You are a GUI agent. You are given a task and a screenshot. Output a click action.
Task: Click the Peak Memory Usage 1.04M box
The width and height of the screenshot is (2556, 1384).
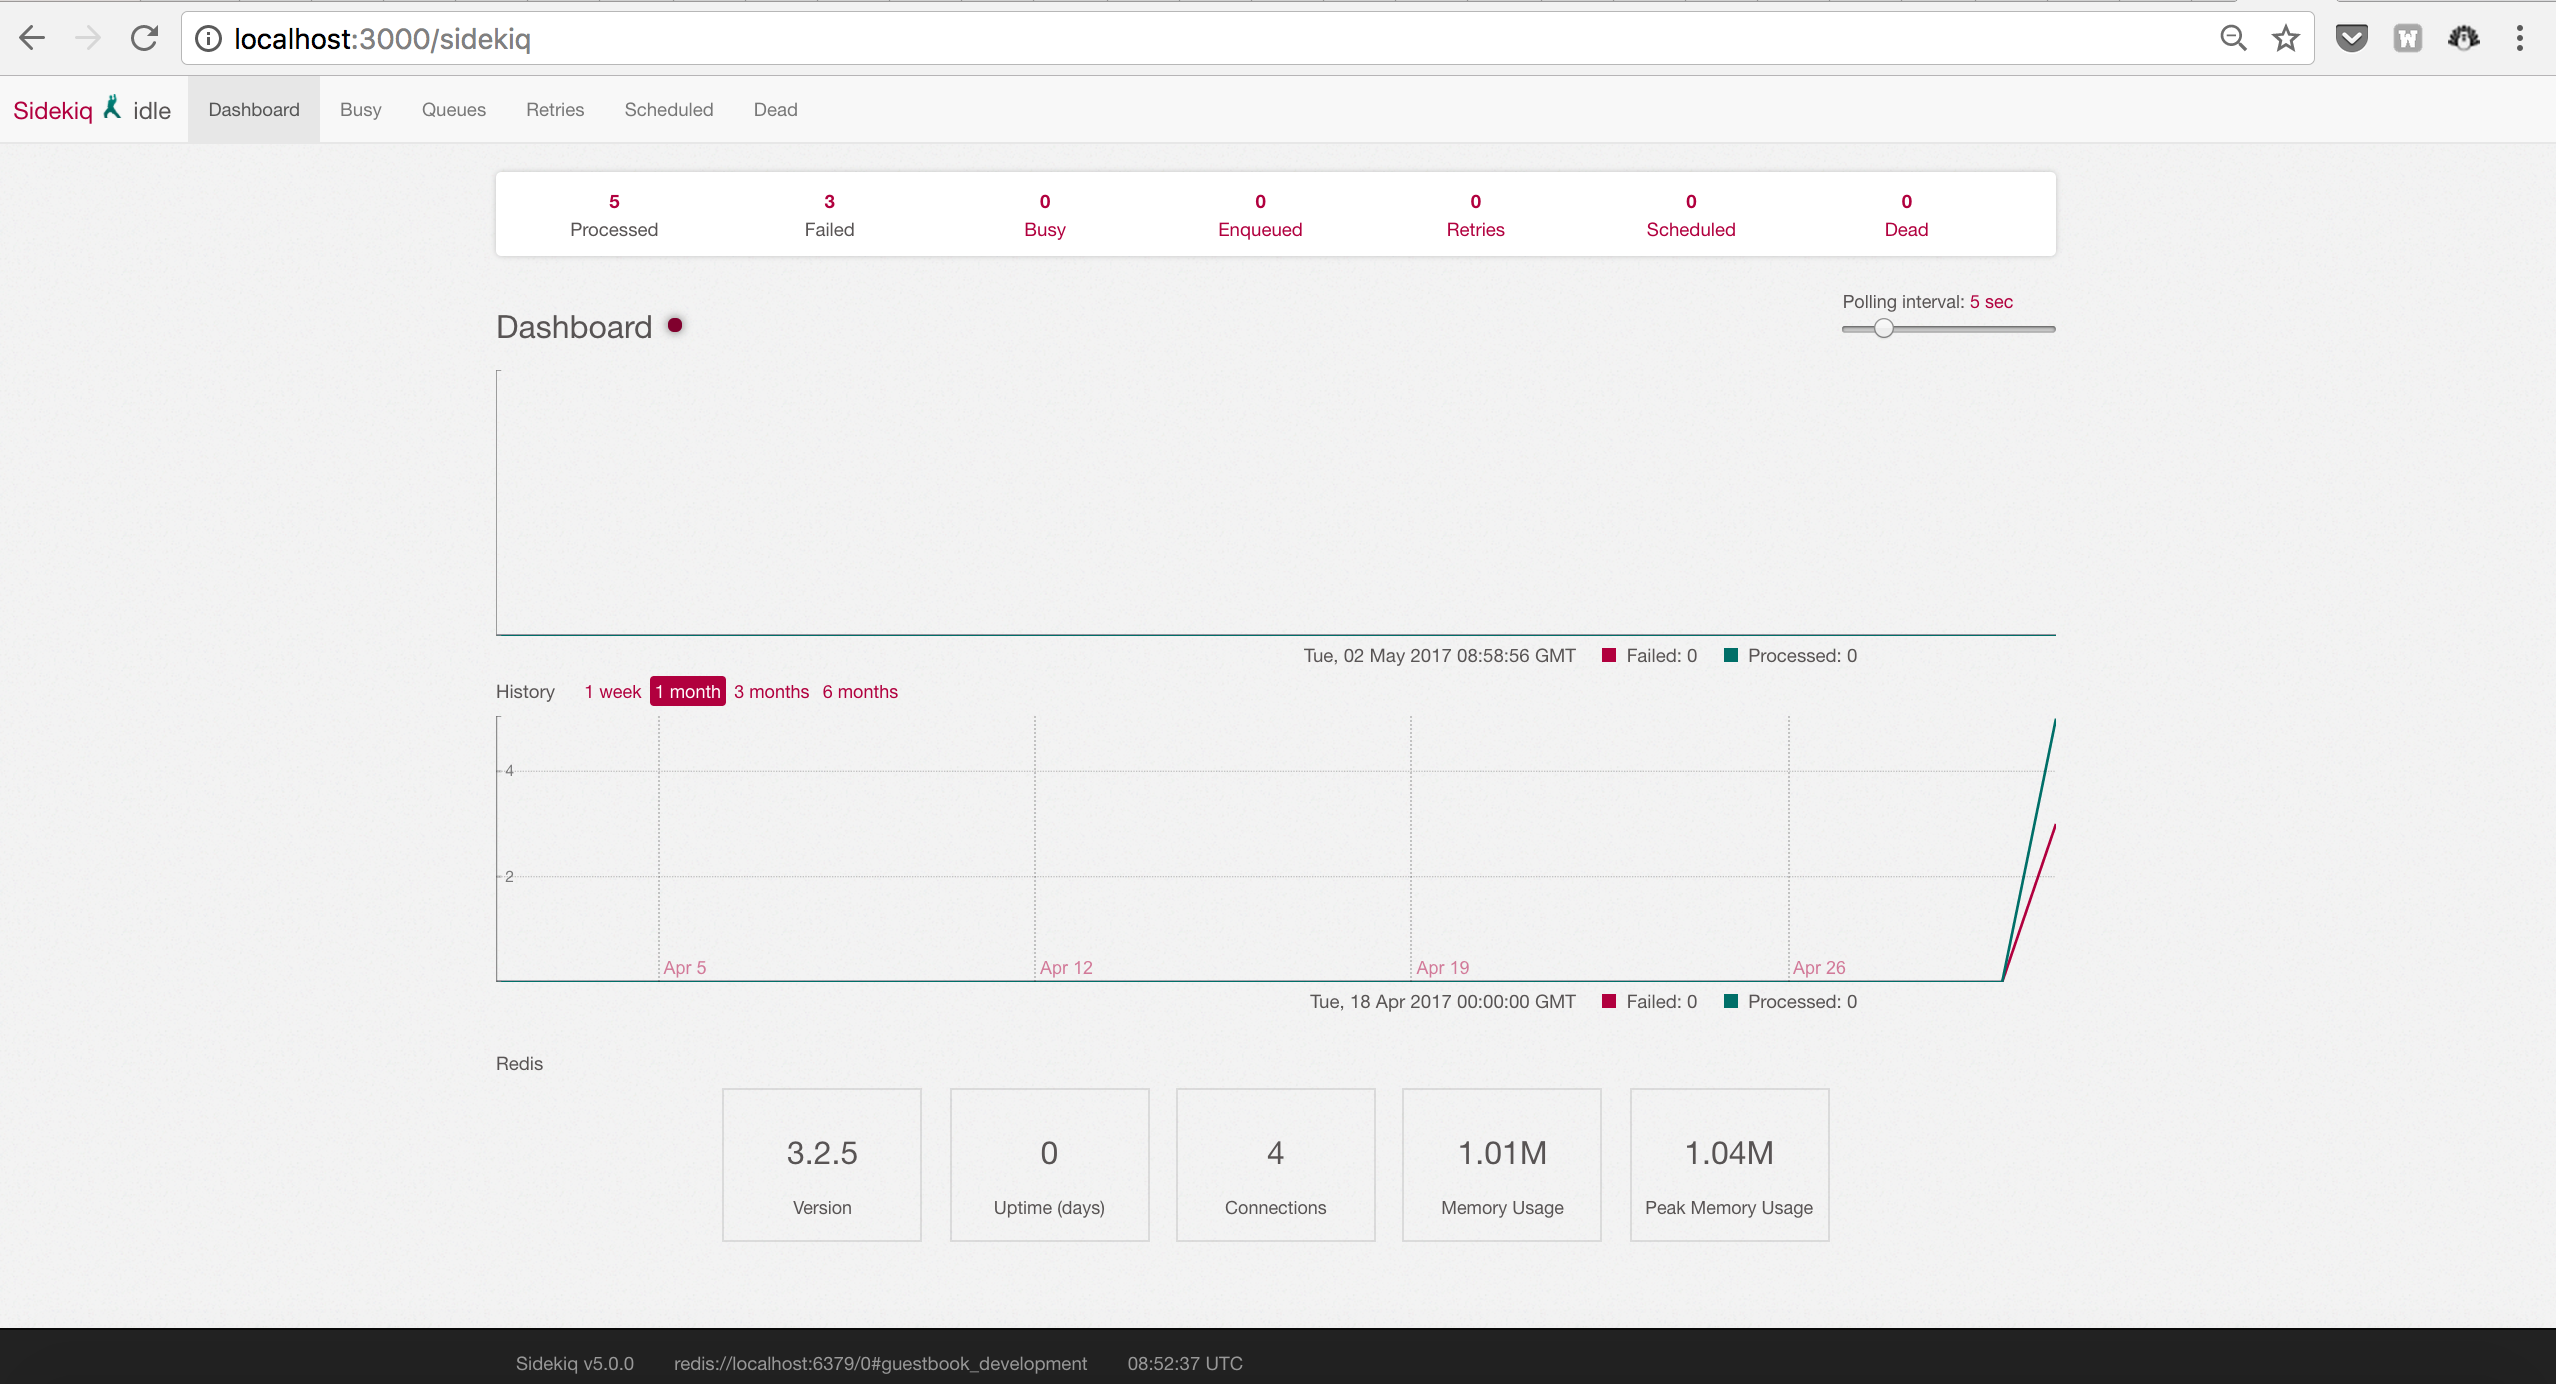[x=1729, y=1165]
